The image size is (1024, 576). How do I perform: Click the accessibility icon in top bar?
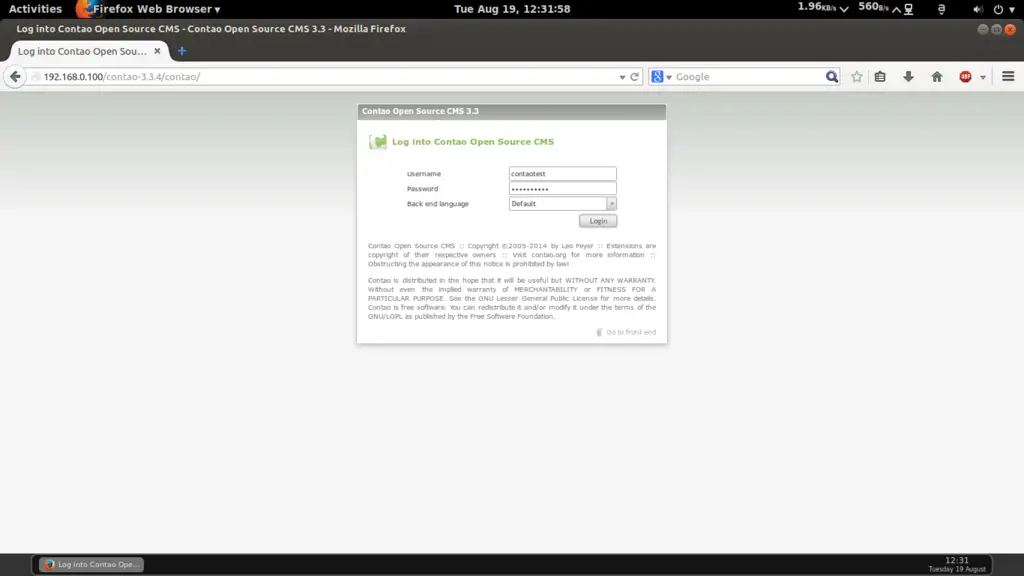click(941, 10)
